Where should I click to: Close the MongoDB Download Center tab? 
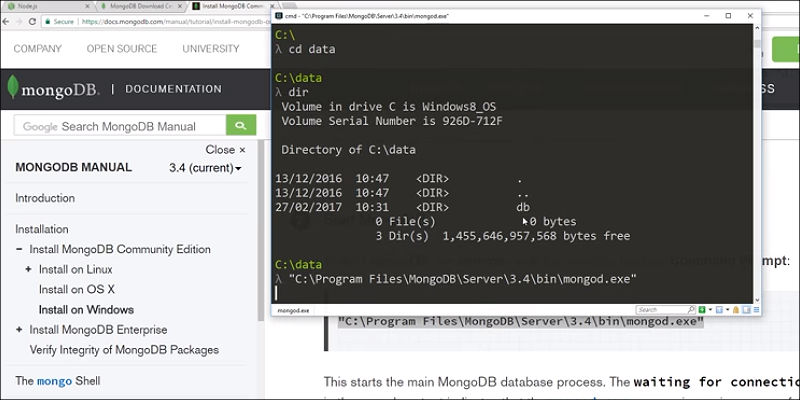(180, 6)
